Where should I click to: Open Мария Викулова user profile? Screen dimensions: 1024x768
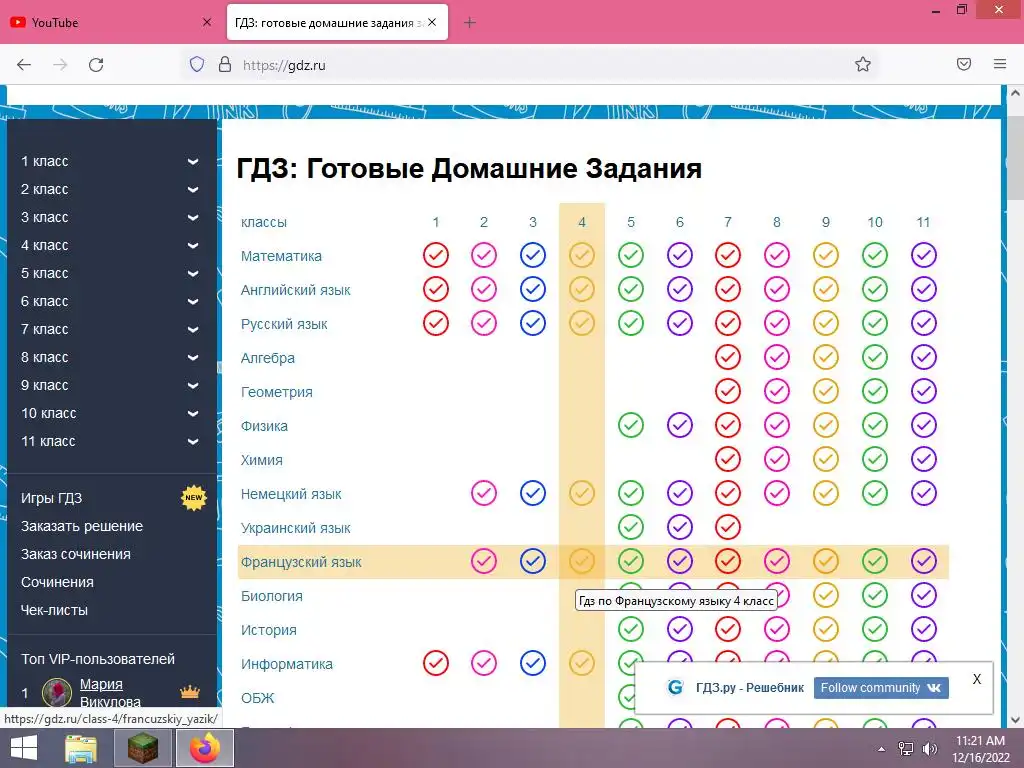coord(110,693)
